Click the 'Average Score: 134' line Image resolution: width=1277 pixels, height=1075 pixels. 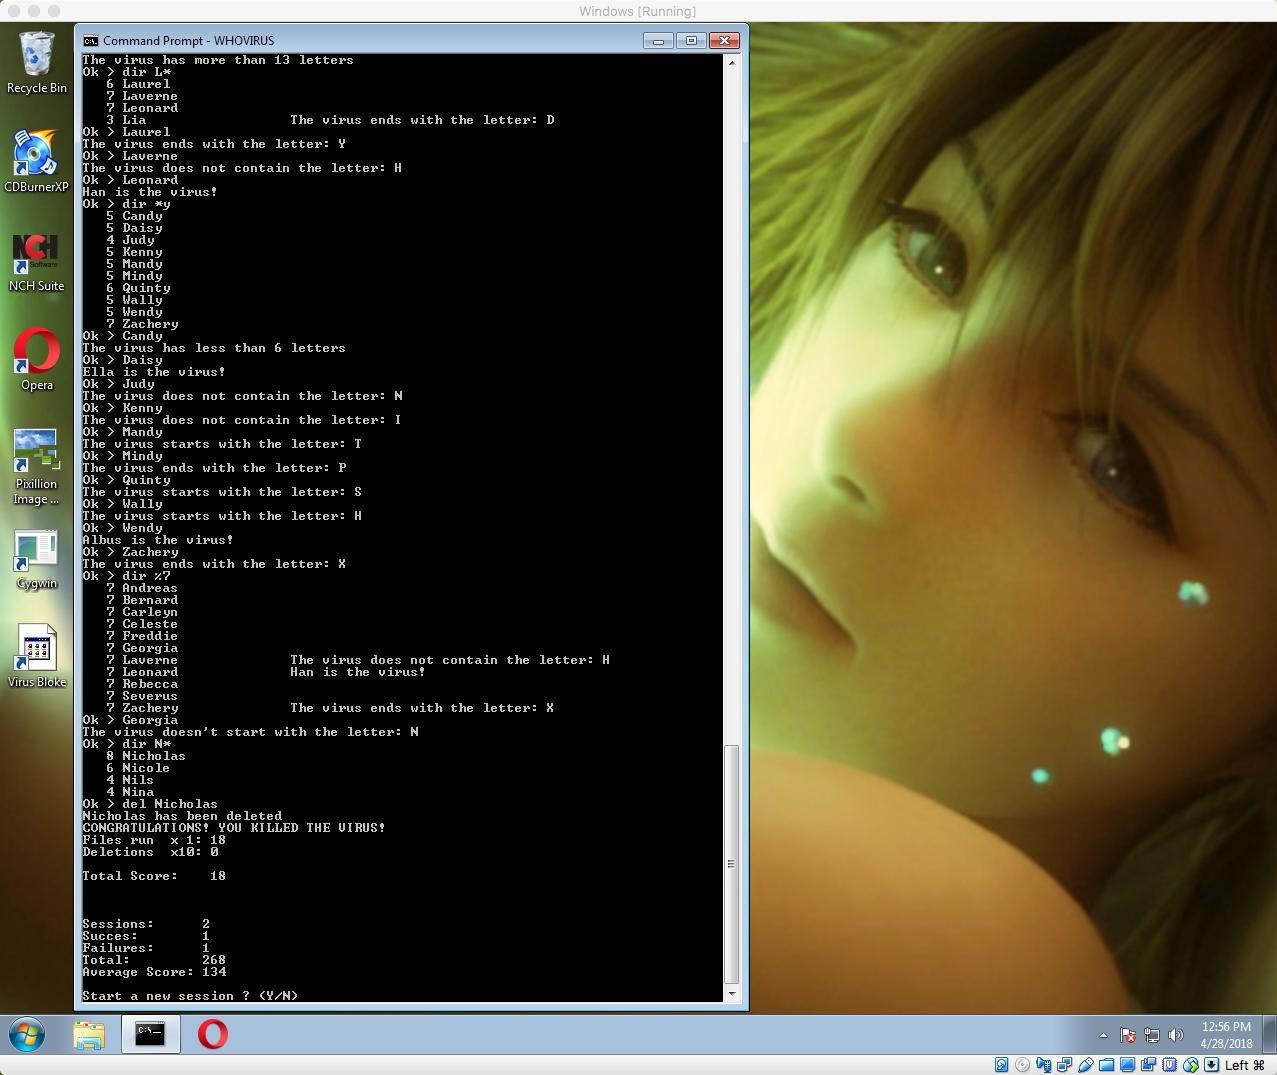pos(154,972)
